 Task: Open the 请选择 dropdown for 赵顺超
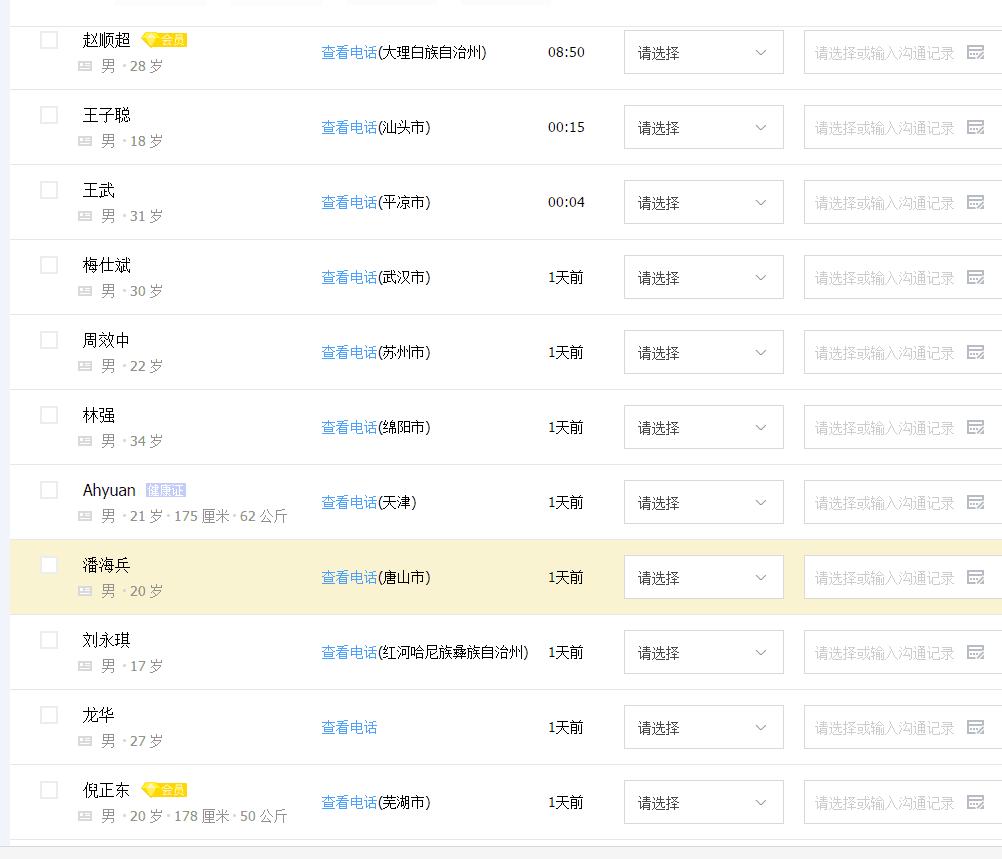click(703, 52)
